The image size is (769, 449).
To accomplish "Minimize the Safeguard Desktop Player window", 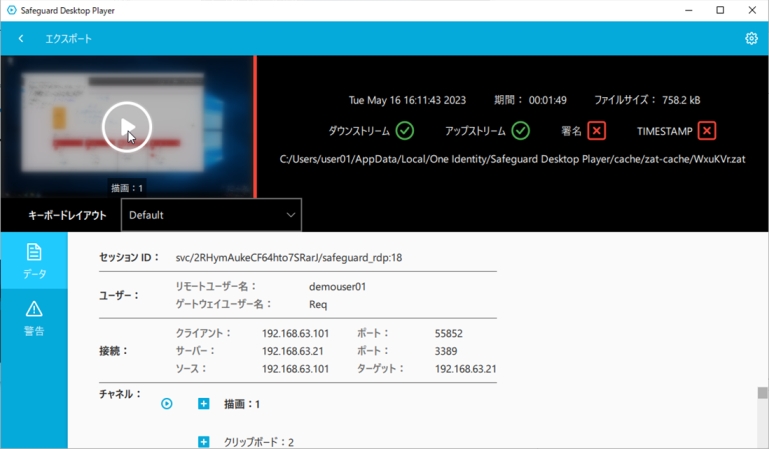I will (x=689, y=10).
